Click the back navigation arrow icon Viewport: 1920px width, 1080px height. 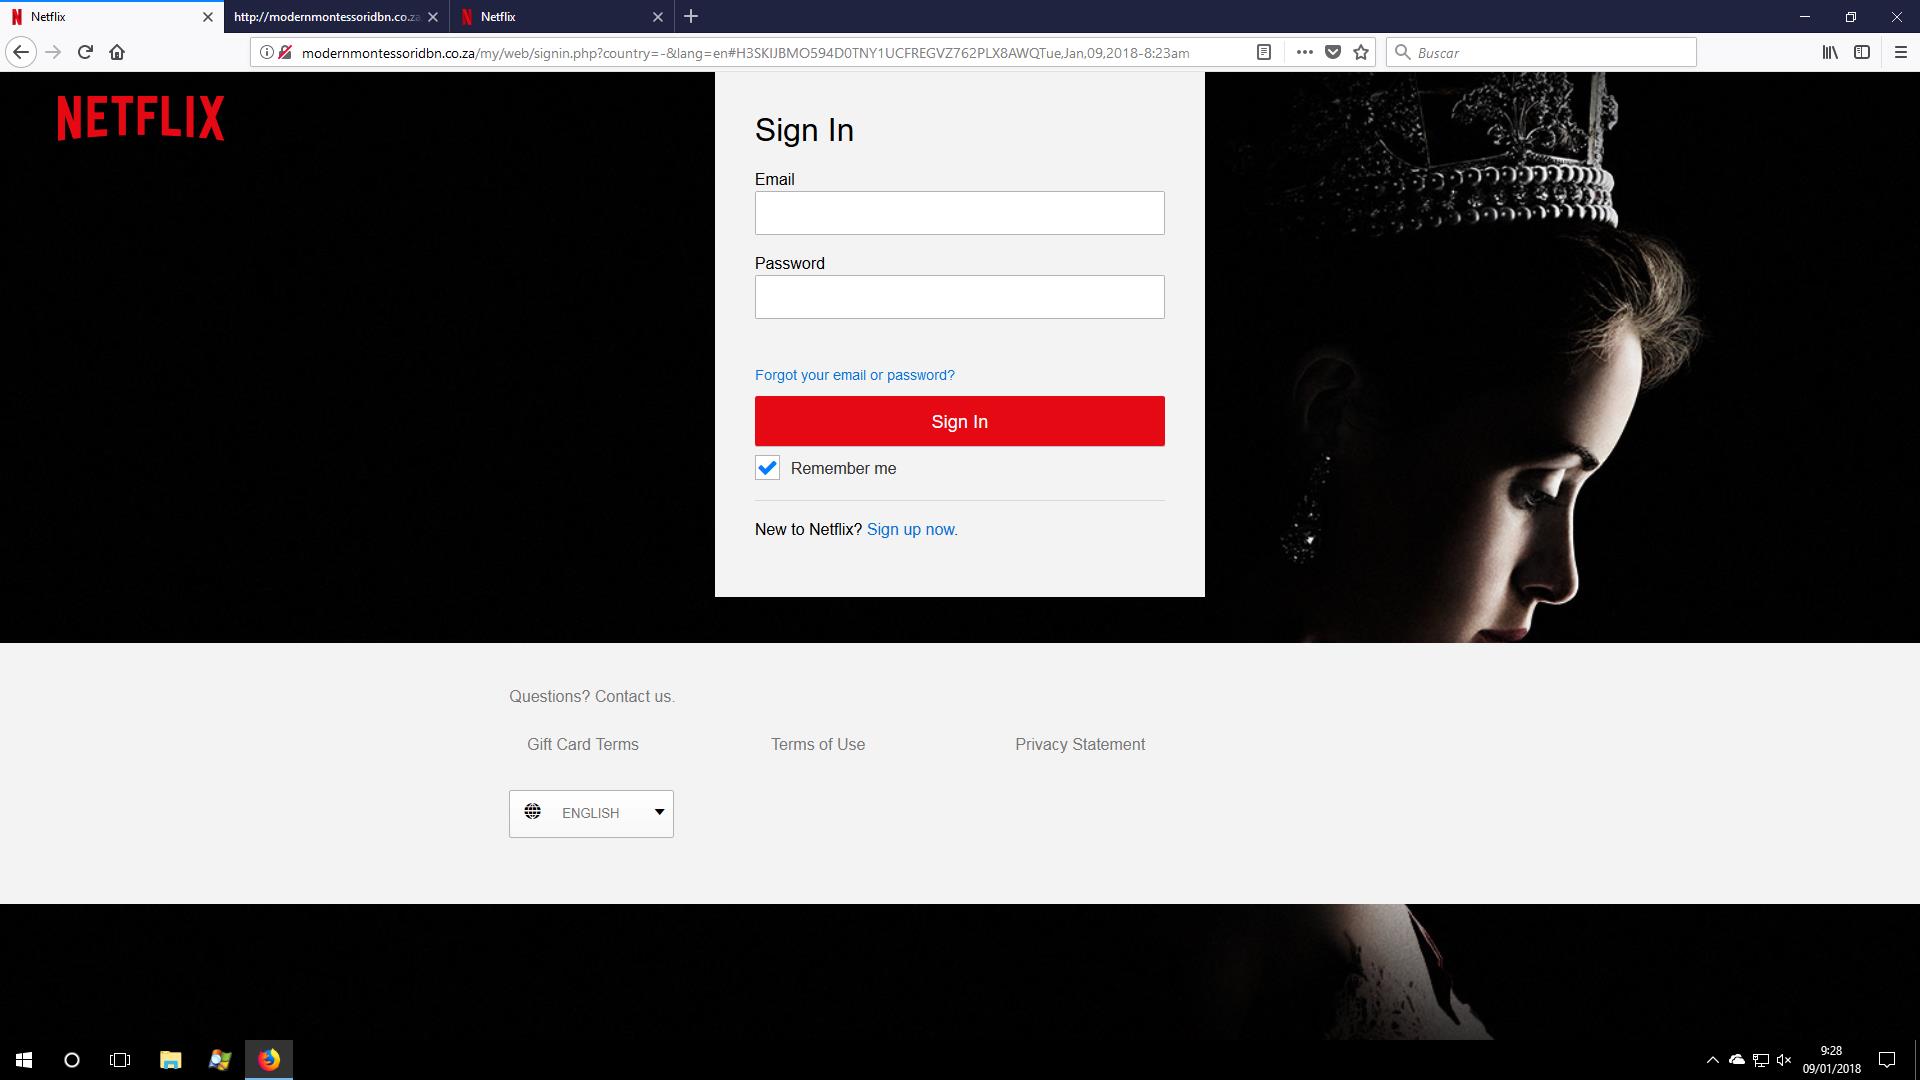20,51
